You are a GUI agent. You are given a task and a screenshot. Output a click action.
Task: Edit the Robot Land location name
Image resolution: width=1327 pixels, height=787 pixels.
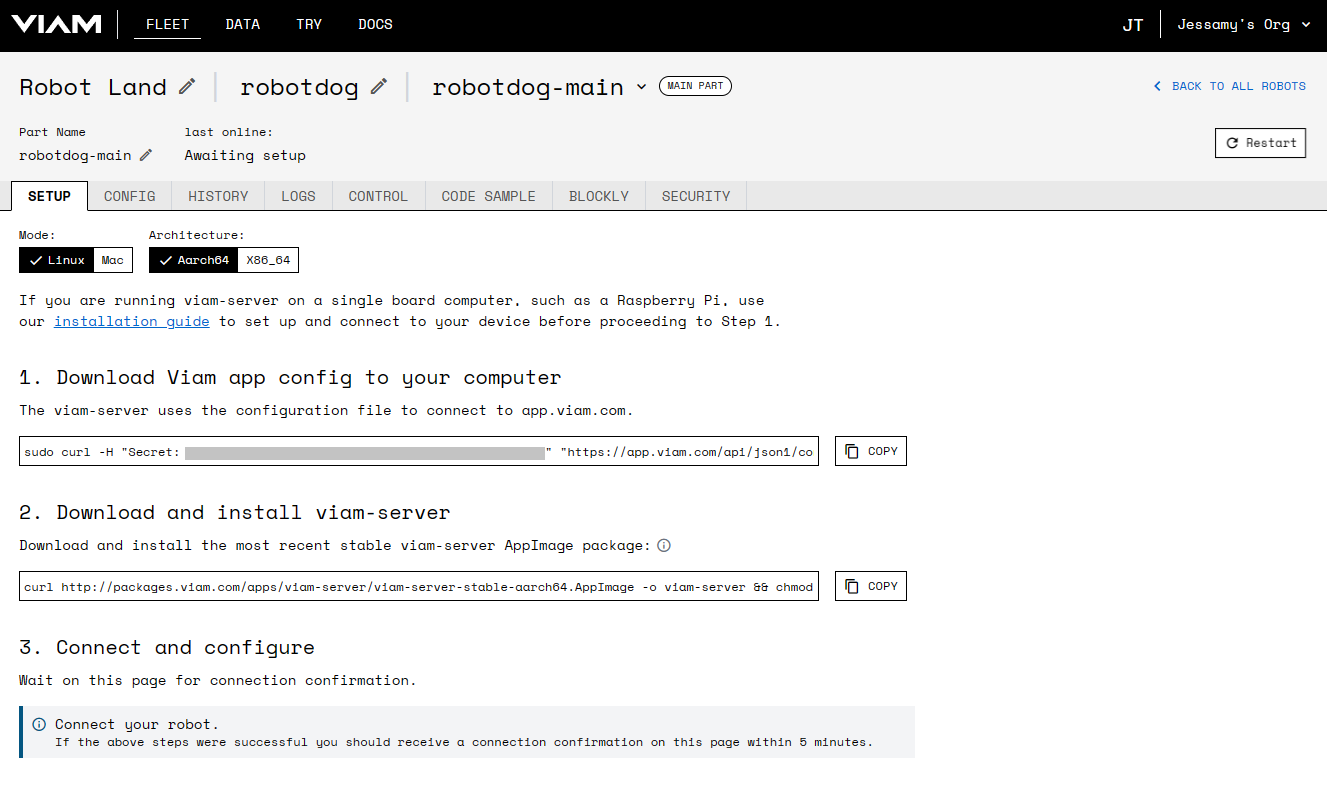click(187, 86)
